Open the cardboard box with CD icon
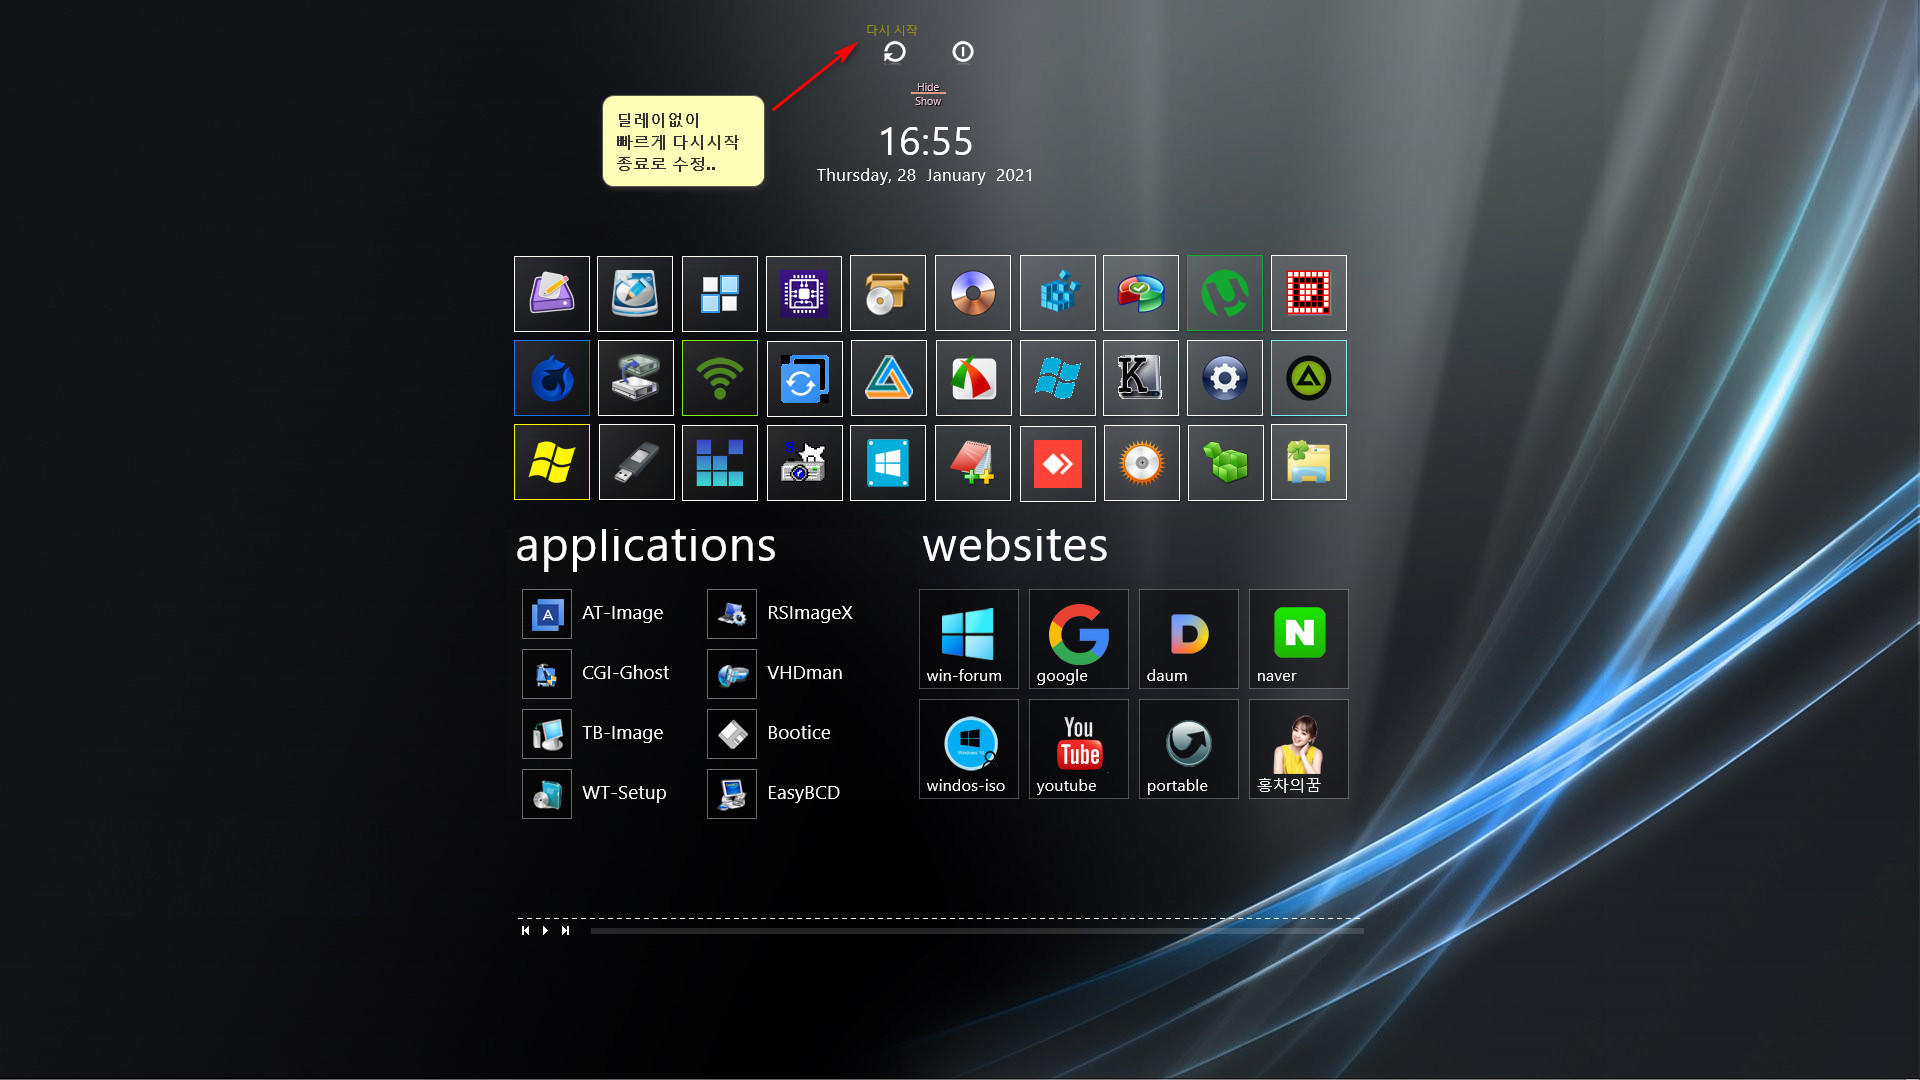1920x1080 pixels. coord(888,294)
